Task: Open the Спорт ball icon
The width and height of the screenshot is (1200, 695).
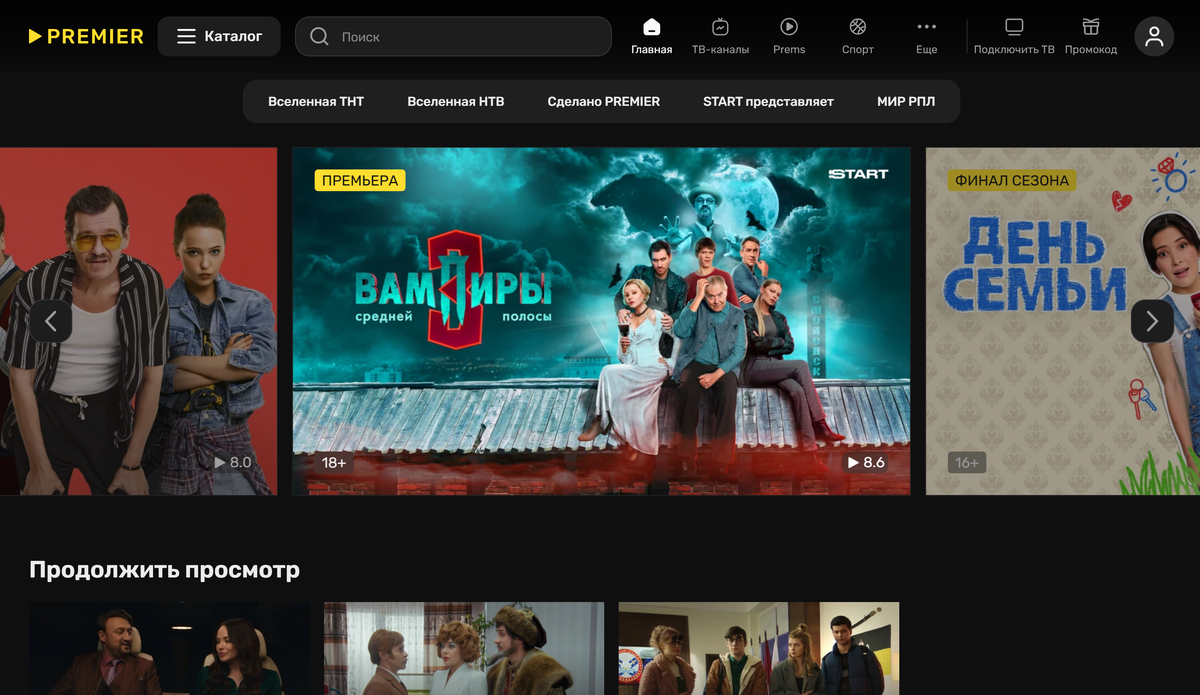Action: coord(858,27)
